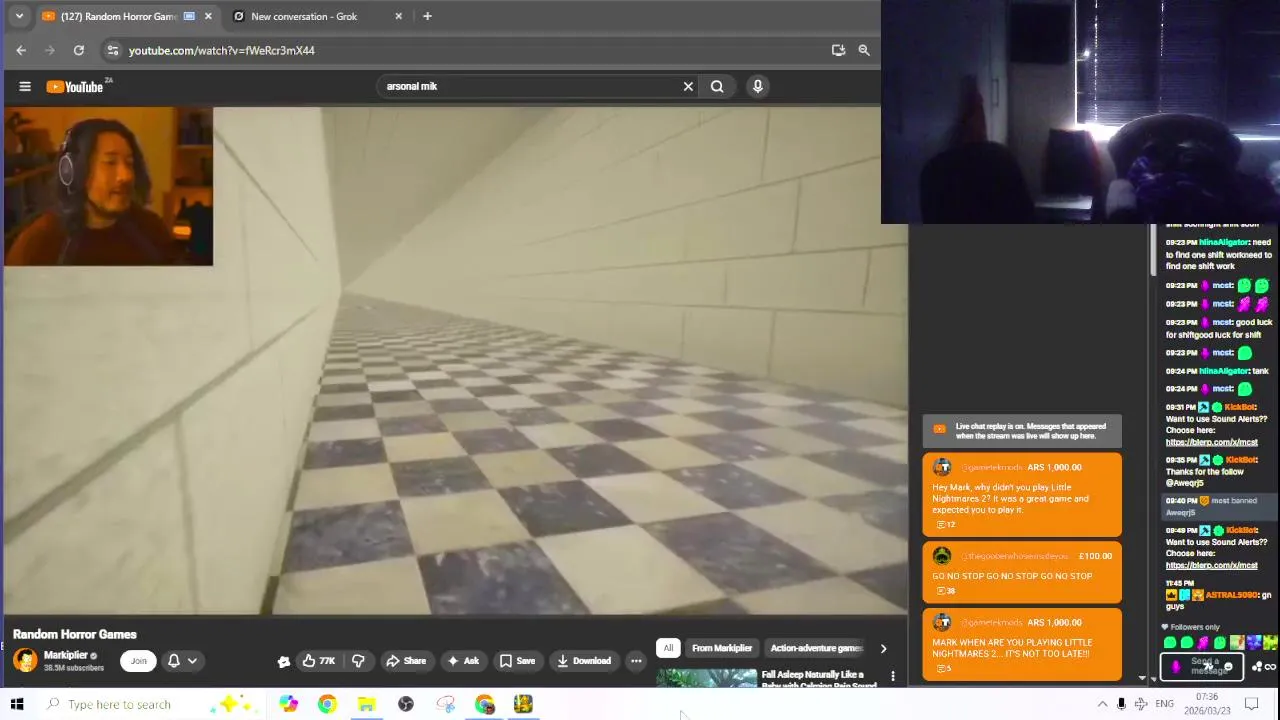Image resolution: width=1280 pixels, height=720 pixels.
Task: Open the YouTube guide hamburger menu
Action: click(x=25, y=86)
